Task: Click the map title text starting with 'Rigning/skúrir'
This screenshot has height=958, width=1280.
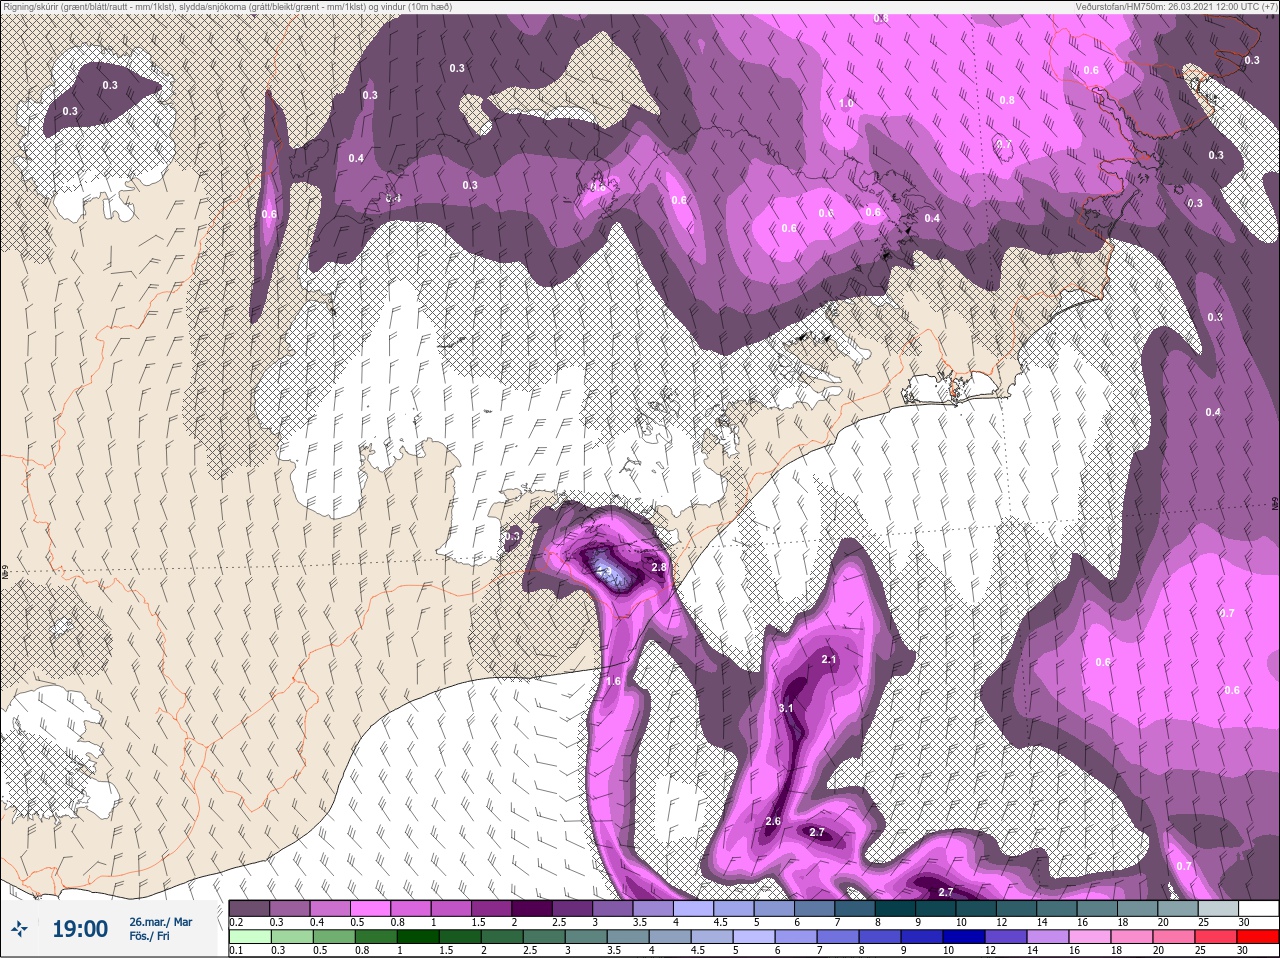Action: pos(227,7)
